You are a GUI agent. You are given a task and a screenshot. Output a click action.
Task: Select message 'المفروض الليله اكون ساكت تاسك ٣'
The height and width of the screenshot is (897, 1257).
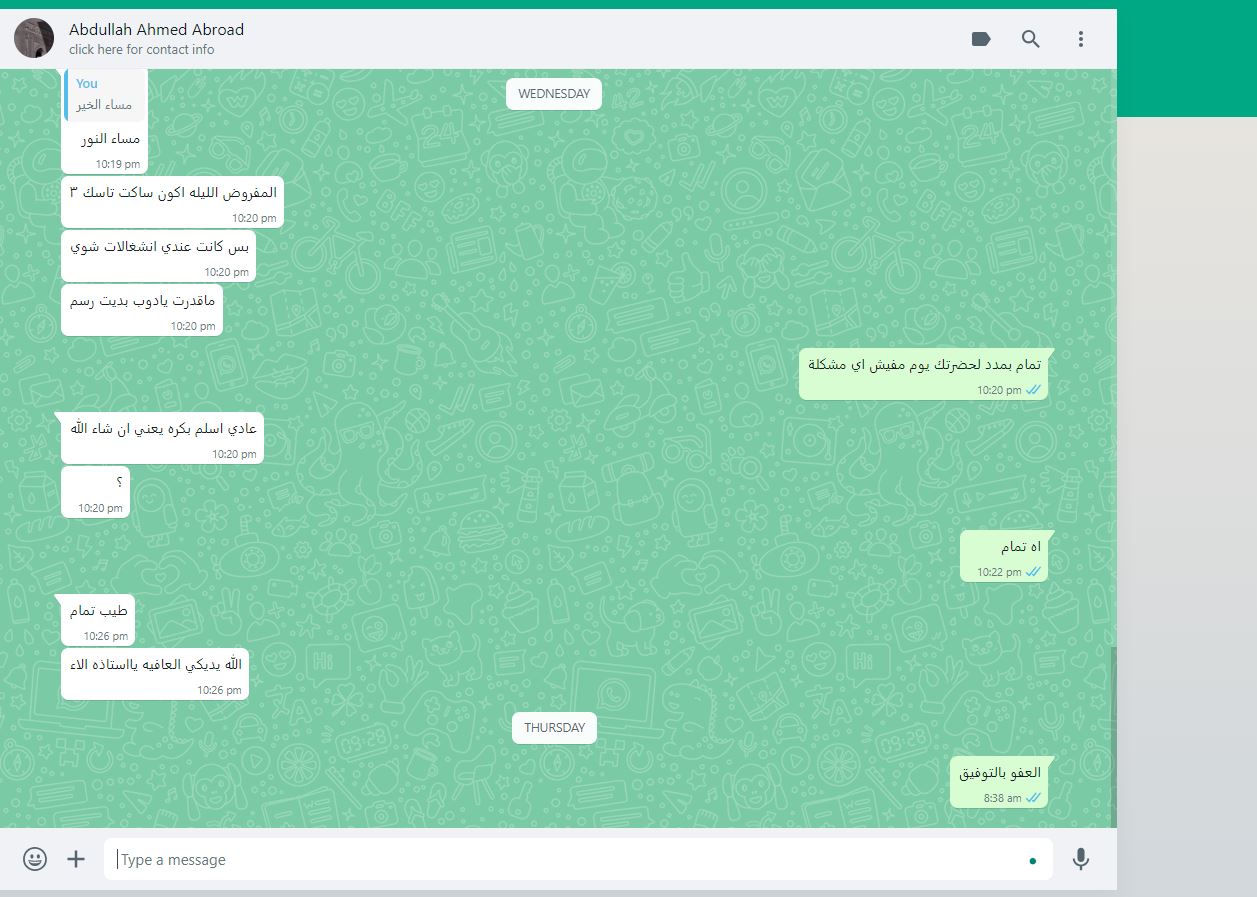tap(173, 203)
